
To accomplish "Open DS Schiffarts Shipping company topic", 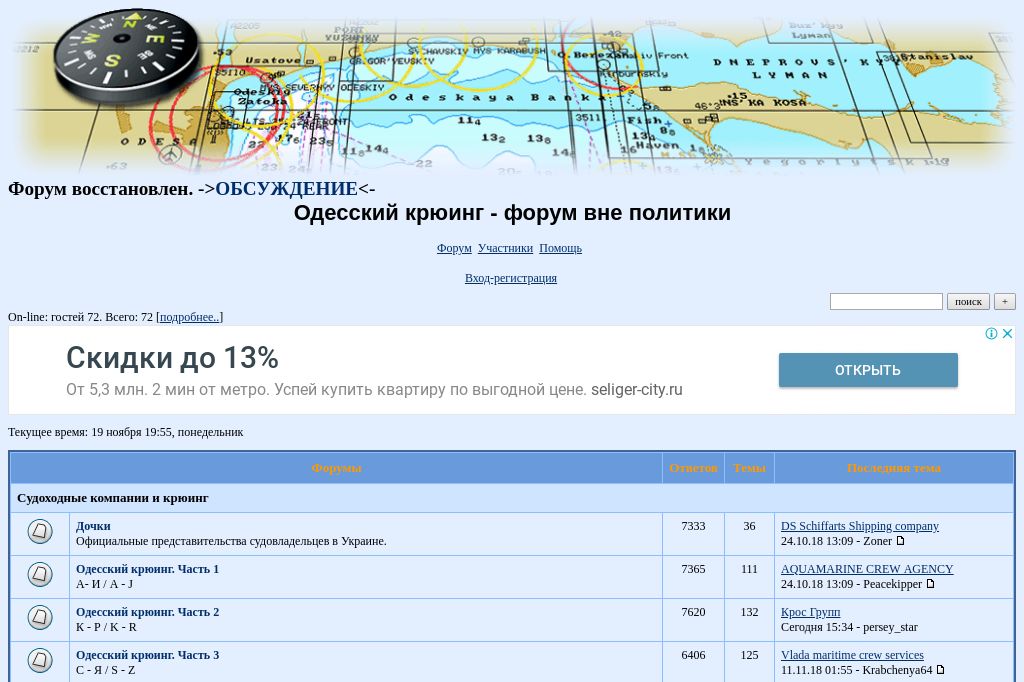I will [x=859, y=526].
